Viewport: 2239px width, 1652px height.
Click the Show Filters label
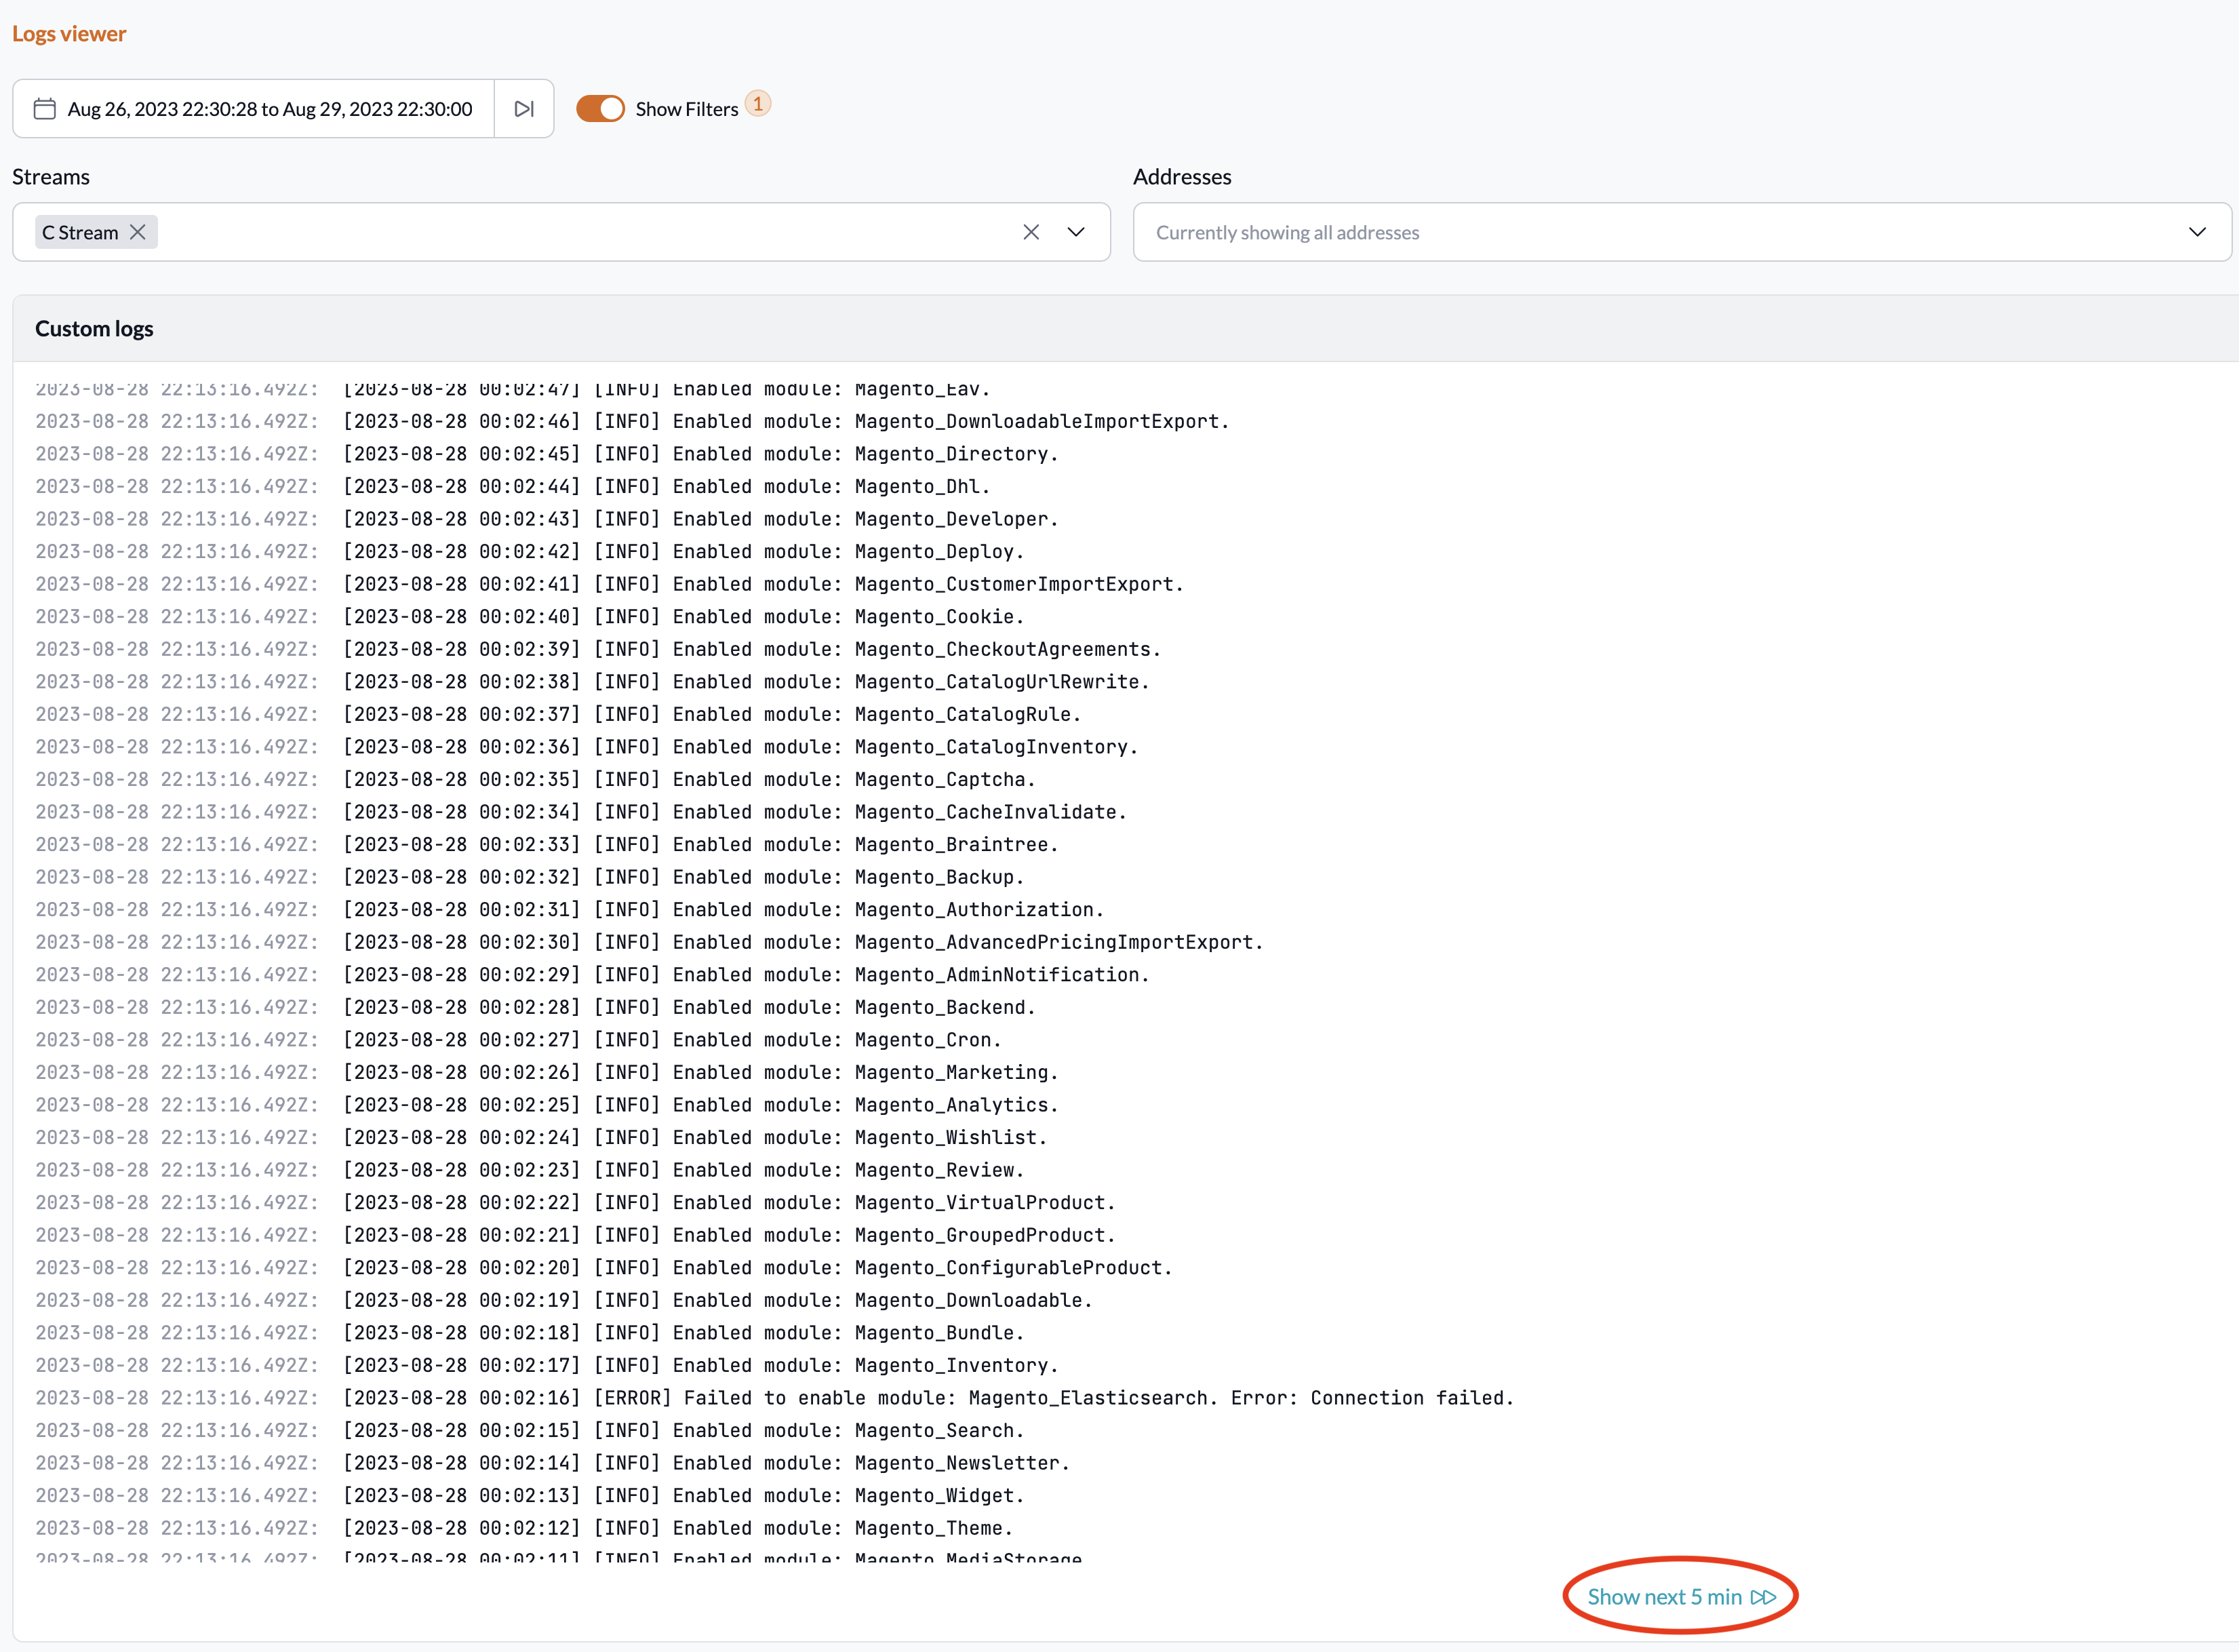tap(687, 109)
